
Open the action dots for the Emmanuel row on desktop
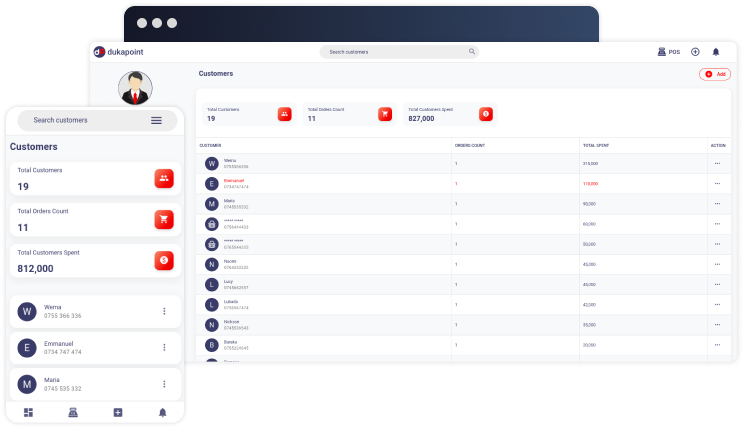[x=717, y=184]
